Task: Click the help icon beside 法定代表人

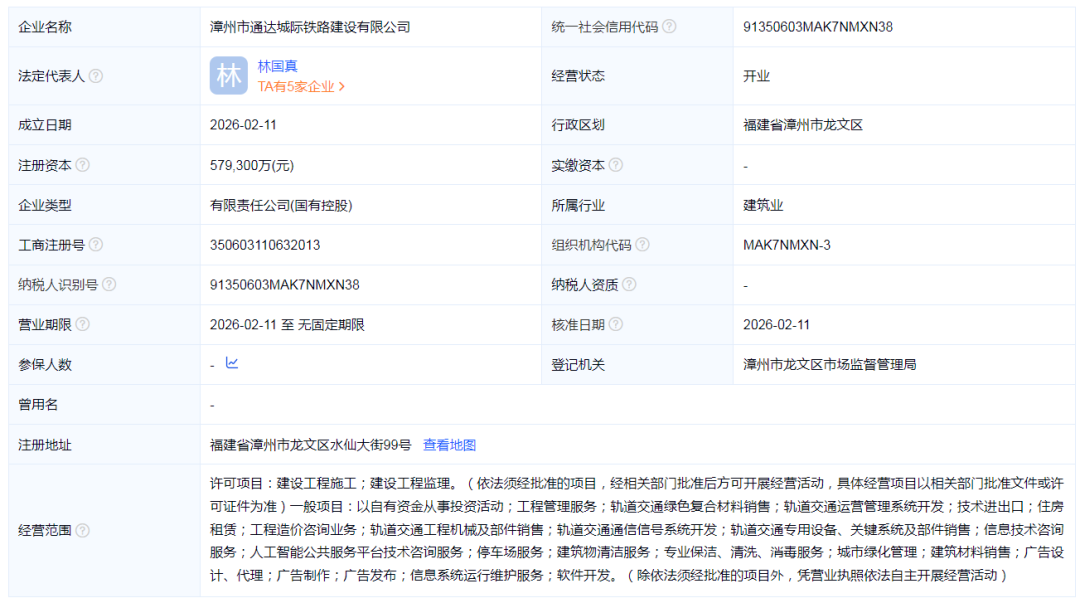Action: tap(95, 75)
